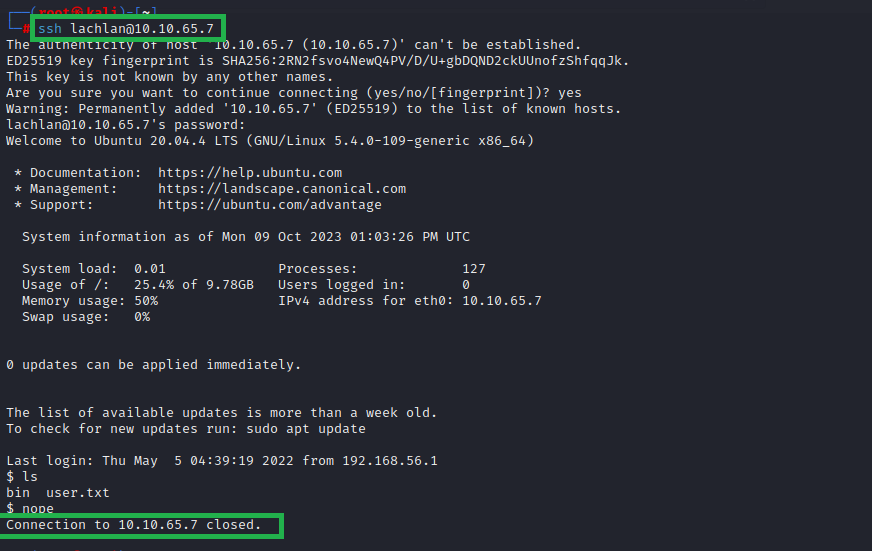Open the ubuntu.com/advantage support link
Image resolution: width=872 pixels, height=551 pixels.
pos(270,205)
